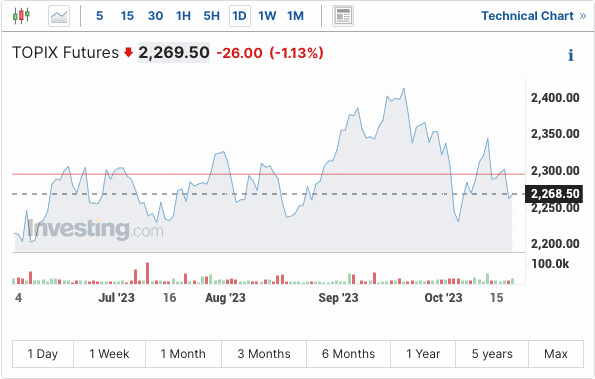This screenshot has width=595, height=379.
Task: Click the Oct '23 date label
Action: (x=443, y=297)
